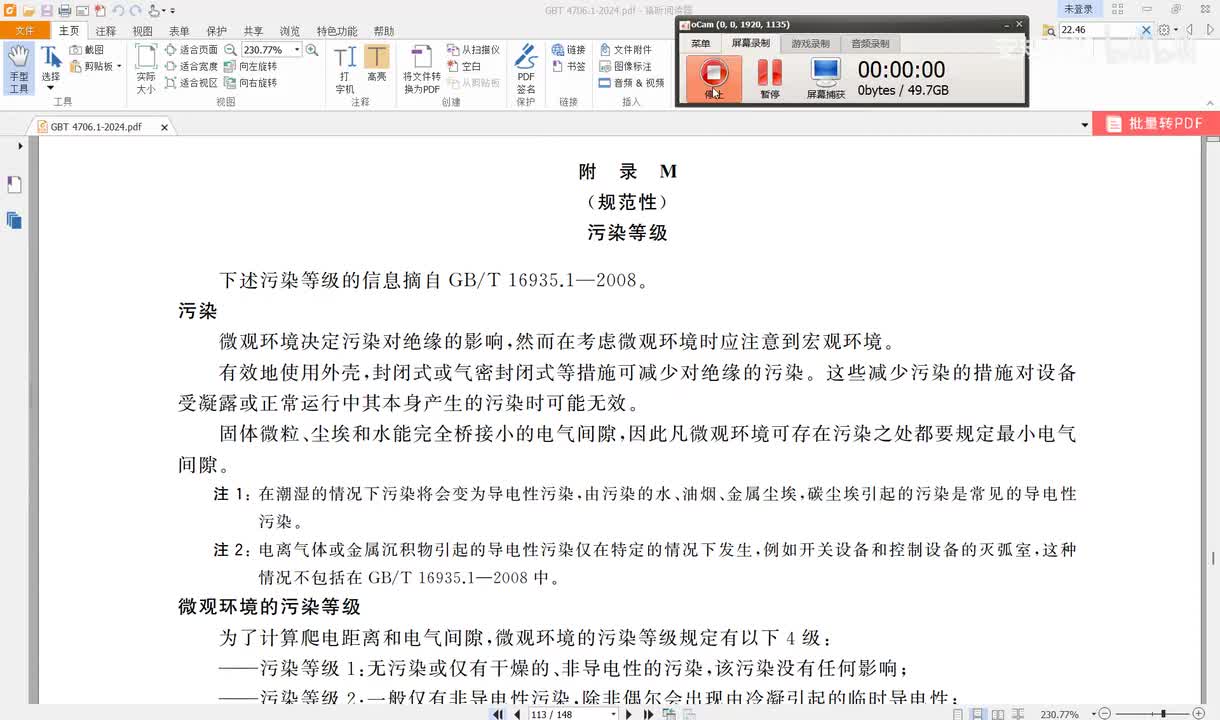Select the Hand tool (手型工具)

click(x=19, y=68)
